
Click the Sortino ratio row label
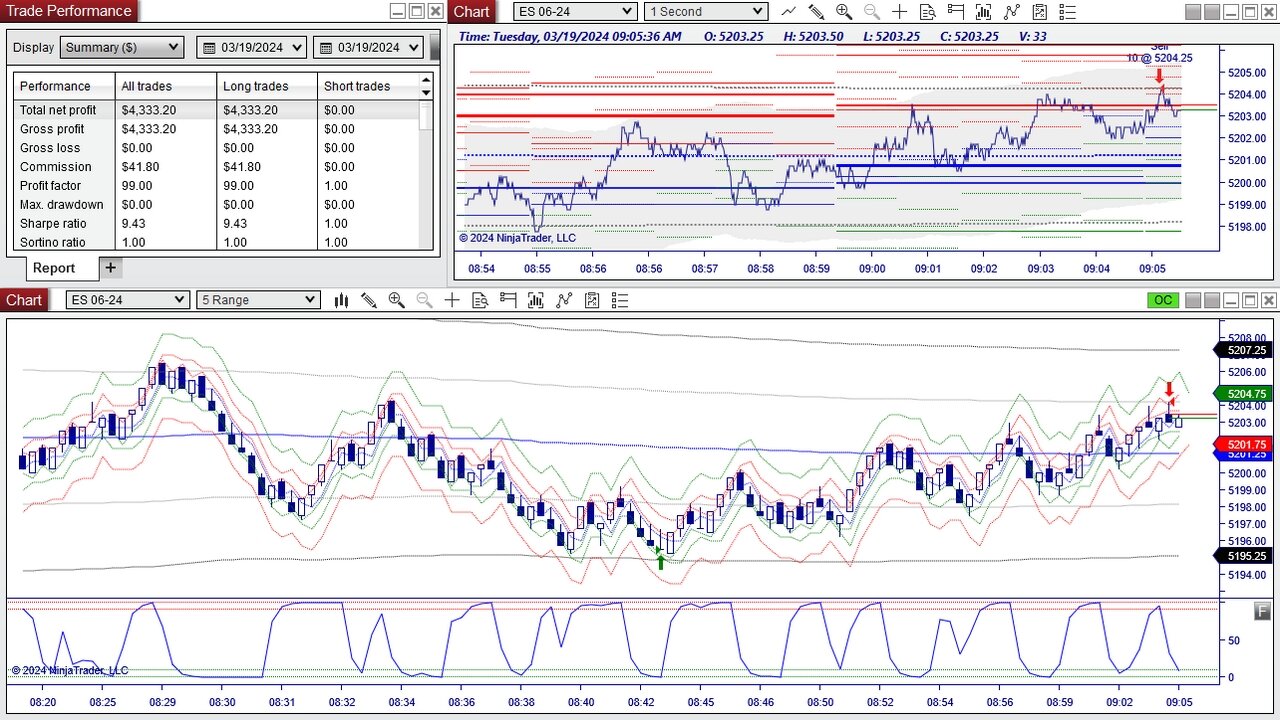pos(53,243)
